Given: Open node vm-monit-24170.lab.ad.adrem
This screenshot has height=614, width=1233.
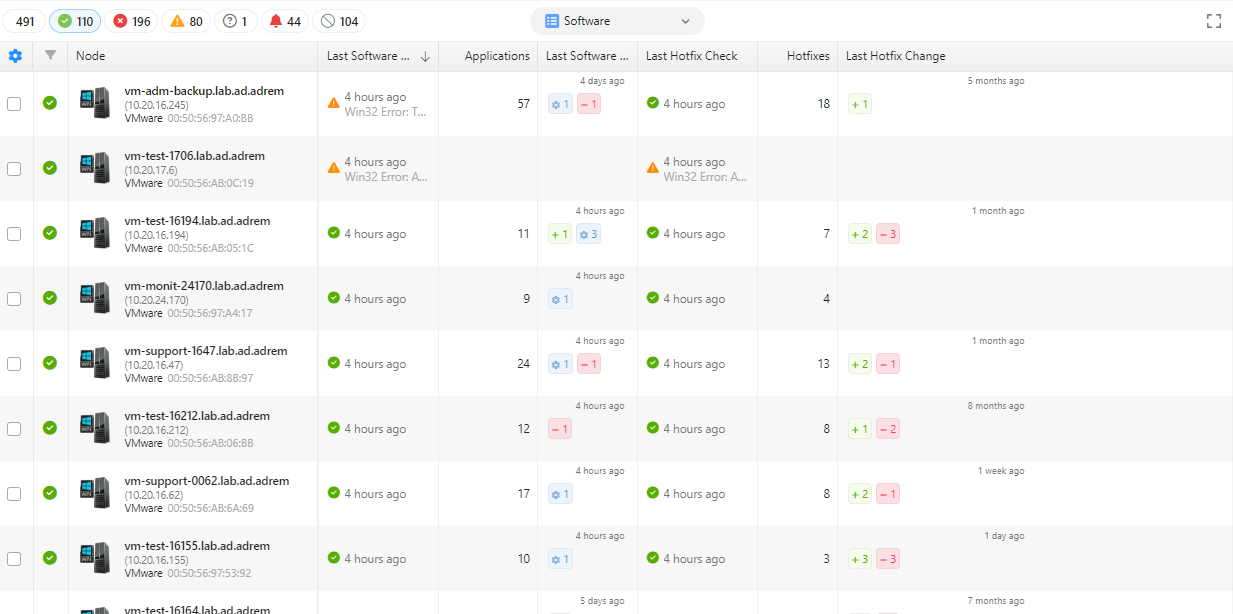Looking at the screenshot, I should (204, 286).
